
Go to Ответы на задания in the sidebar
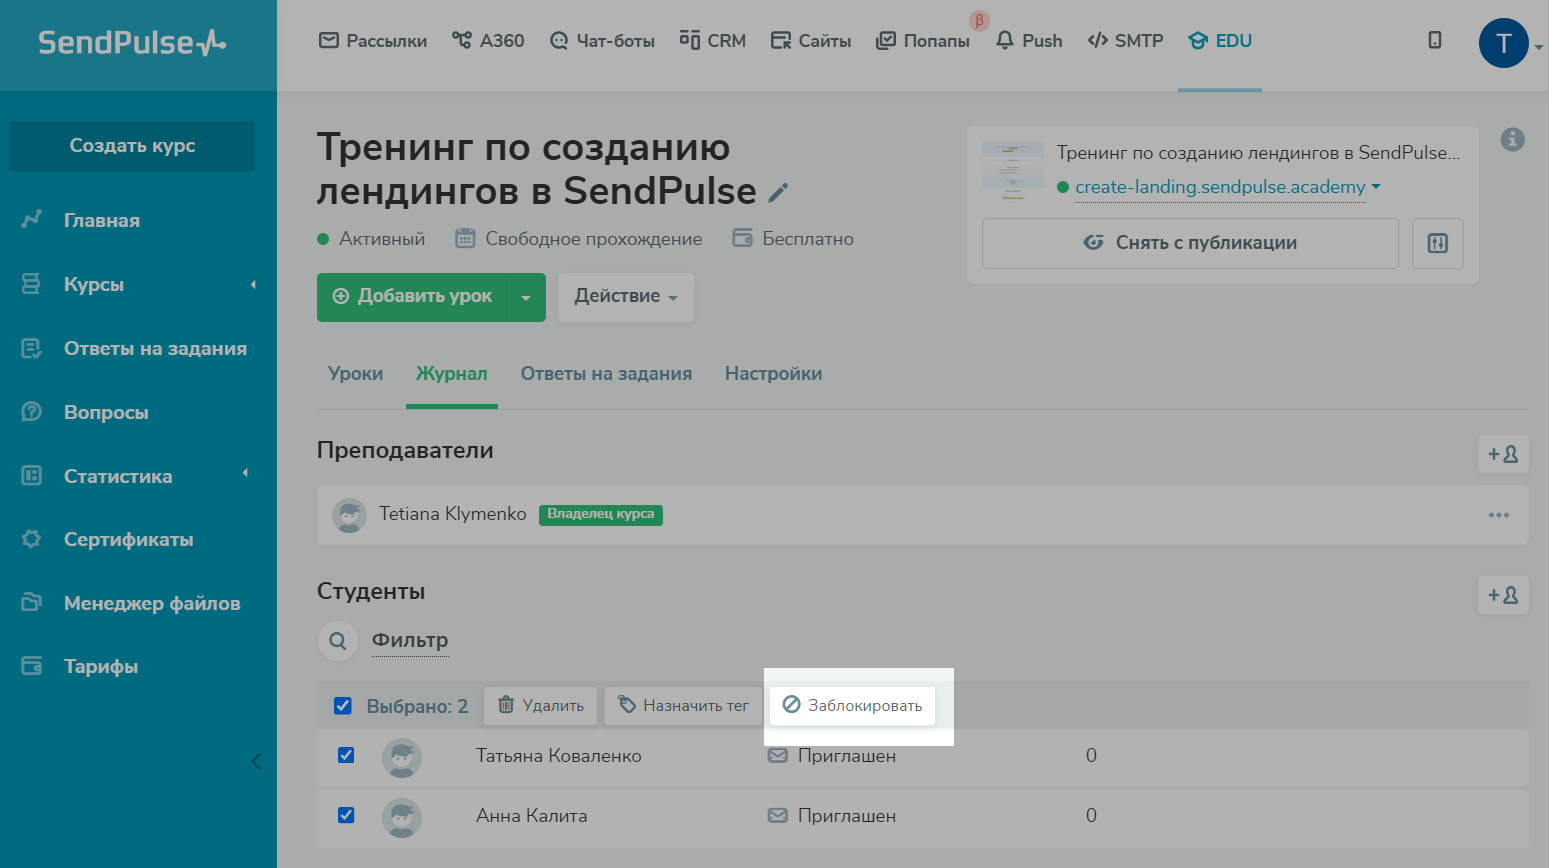pos(155,348)
